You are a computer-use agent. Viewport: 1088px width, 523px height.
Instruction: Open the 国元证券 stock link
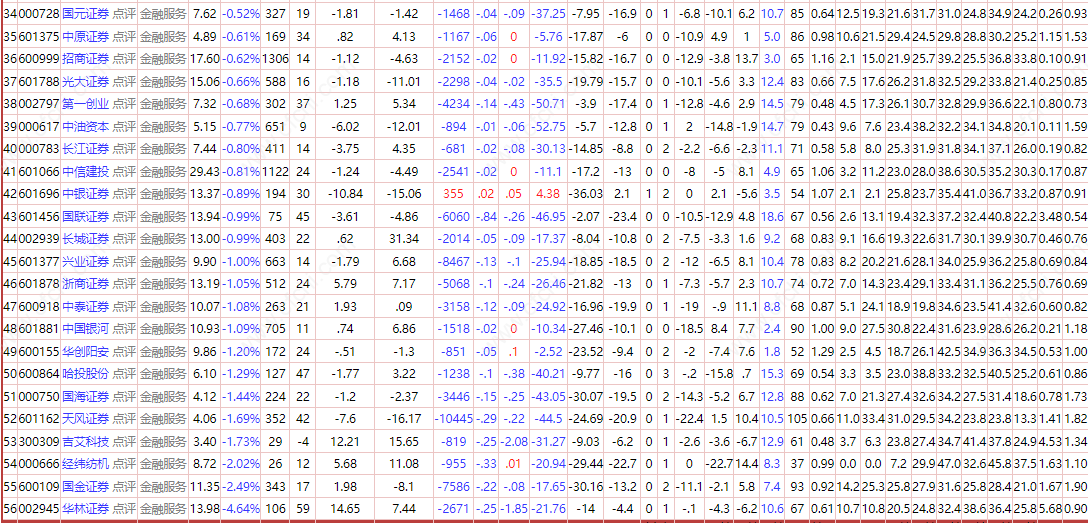(x=85, y=13)
